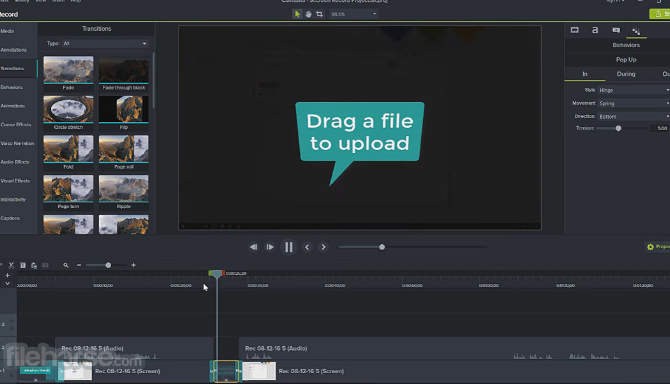Click the Copy icon in timeline toolbar
Image resolution: width=670 pixels, height=384 pixels.
tap(23, 265)
